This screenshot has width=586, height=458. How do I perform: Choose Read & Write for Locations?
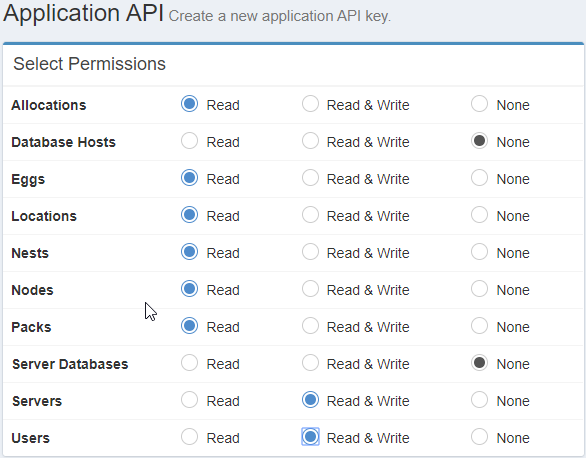[310, 215]
